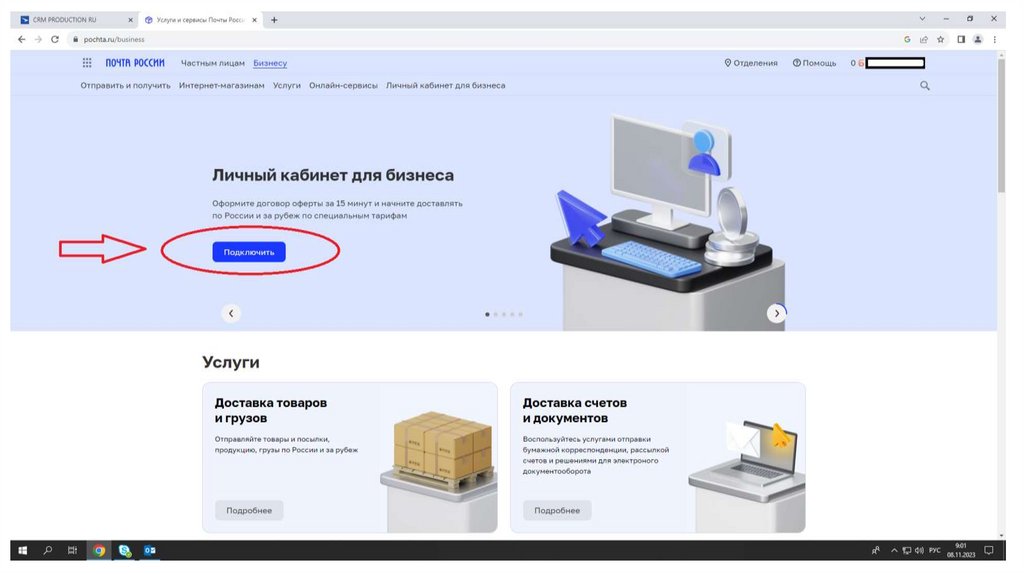Image resolution: width=1024 pixels, height=574 pixels.
Task: Expand hidden system tray icons chevron
Action: (894, 550)
